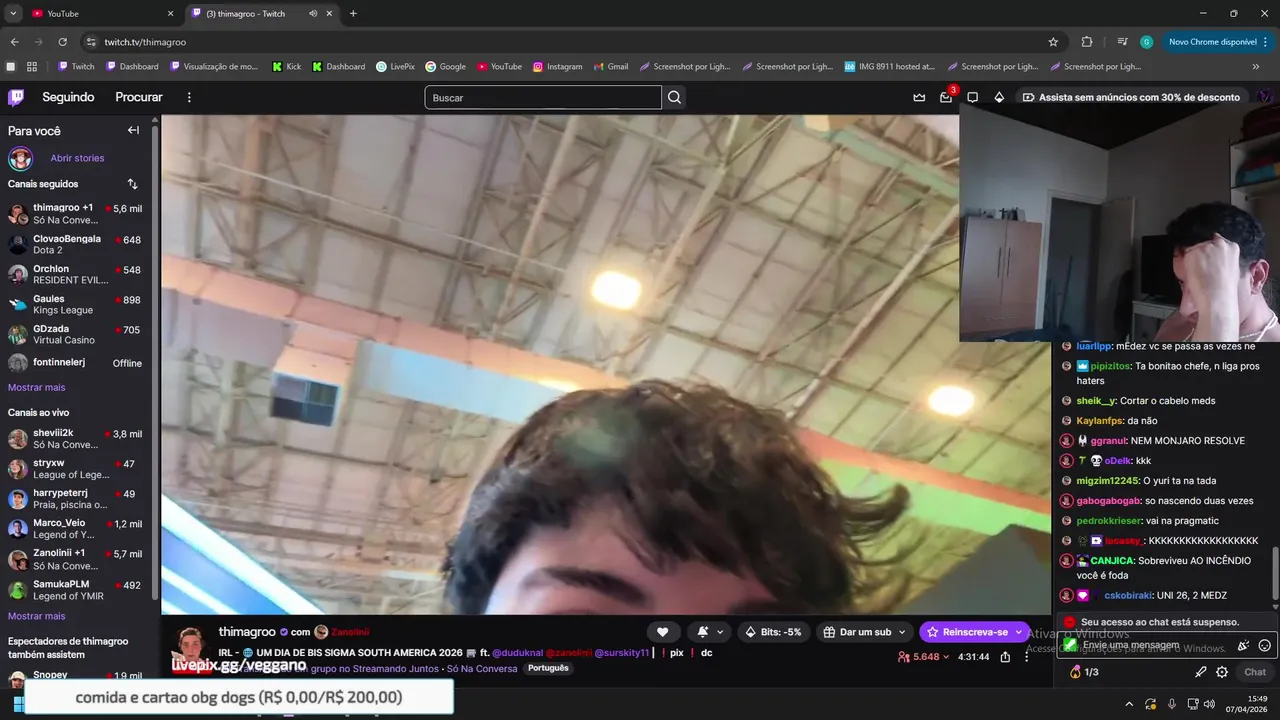This screenshot has width=1280, height=720.
Task: Open the emote picker in chat
Action: point(1264,646)
